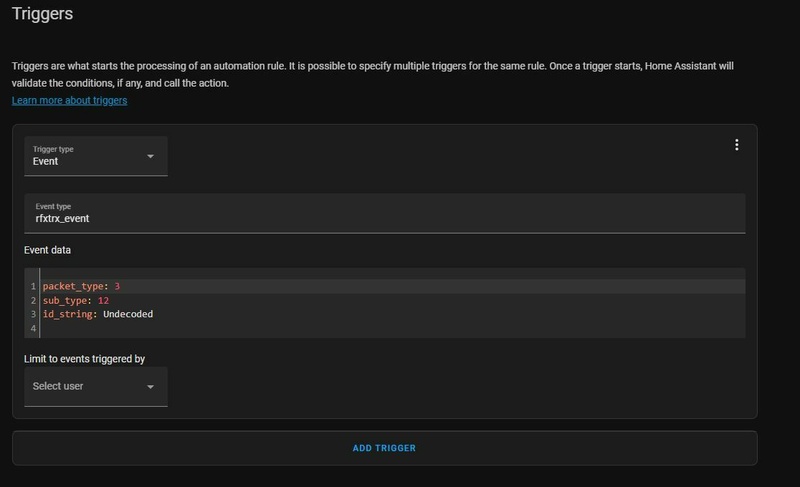Place cursor on the id_string key
Image resolution: width=800 pixels, height=487 pixels.
(69, 314)
